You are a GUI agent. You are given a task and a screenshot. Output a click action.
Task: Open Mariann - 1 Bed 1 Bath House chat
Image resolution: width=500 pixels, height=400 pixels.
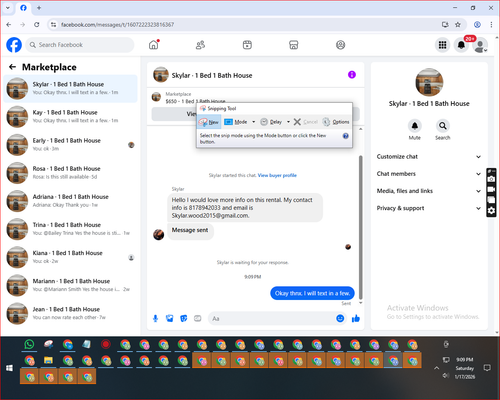point(70,285)
